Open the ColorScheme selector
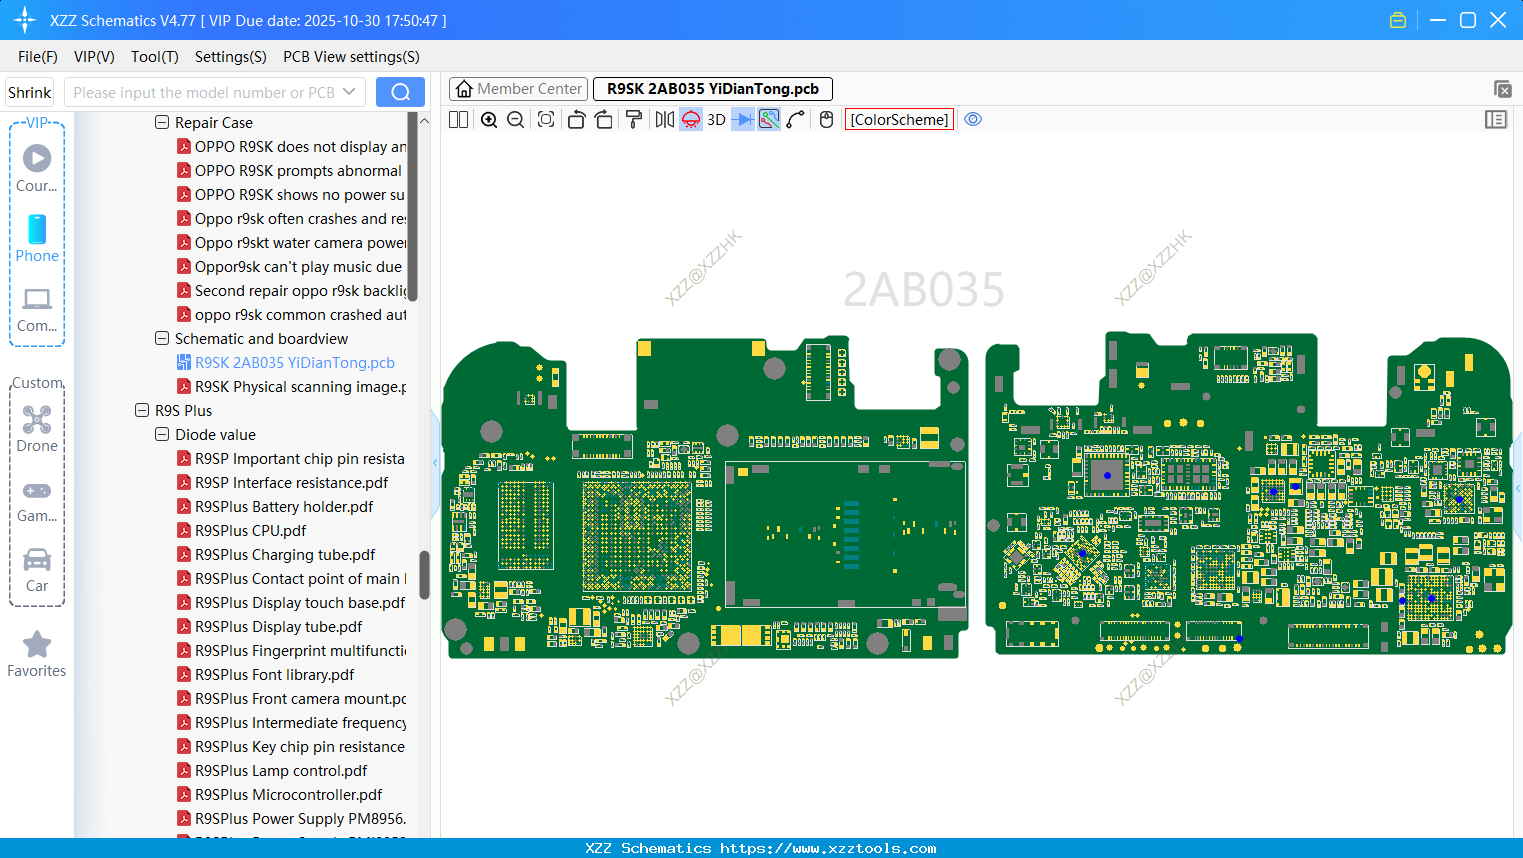The height and width of the screenshot is (858, 1523). pos(898,119)
